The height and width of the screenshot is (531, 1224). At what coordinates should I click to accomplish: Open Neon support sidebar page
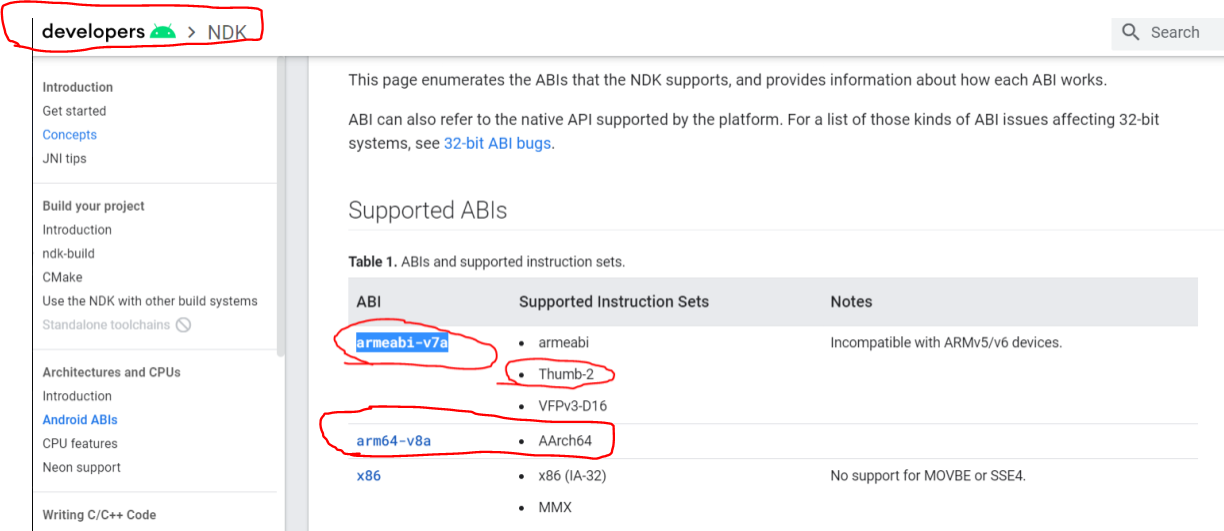(81, 467)
